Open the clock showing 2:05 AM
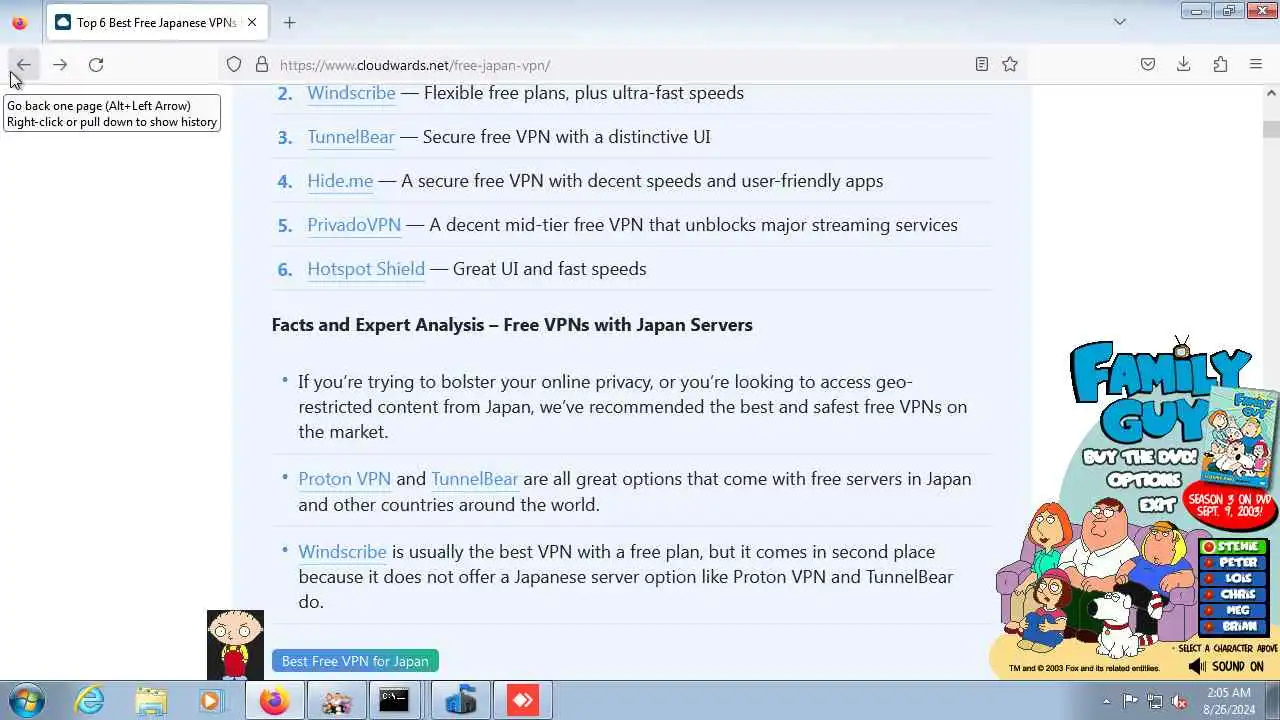The width and height of the screenshot is (1280, 720). click(x=1229, y=700)
